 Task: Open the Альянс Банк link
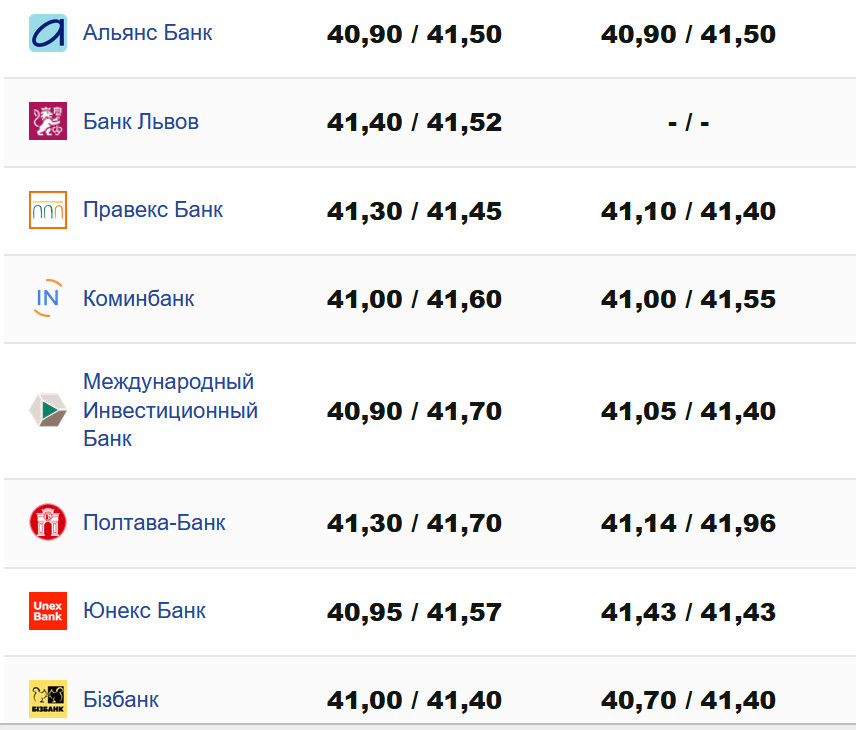pos(147,33)
